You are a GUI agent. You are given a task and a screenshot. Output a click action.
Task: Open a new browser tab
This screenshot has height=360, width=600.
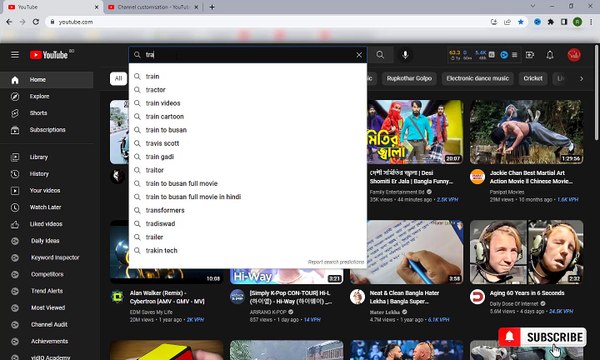[x=212, y=7]
